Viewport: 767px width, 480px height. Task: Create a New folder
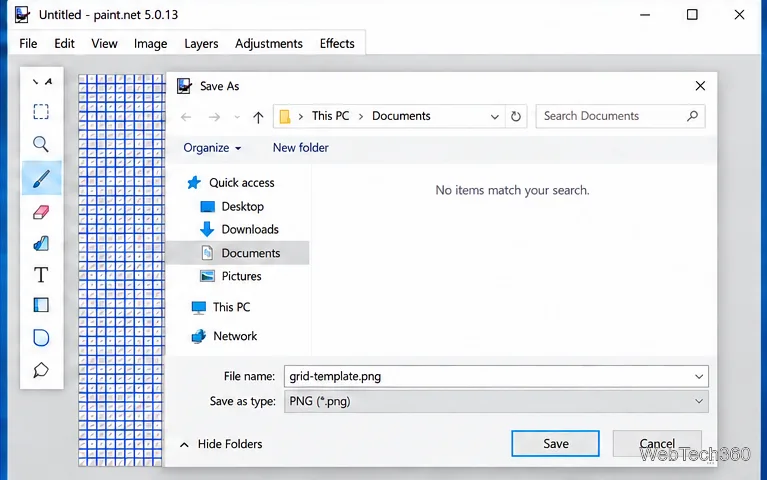pyautogui.click(x=300, y=148)
